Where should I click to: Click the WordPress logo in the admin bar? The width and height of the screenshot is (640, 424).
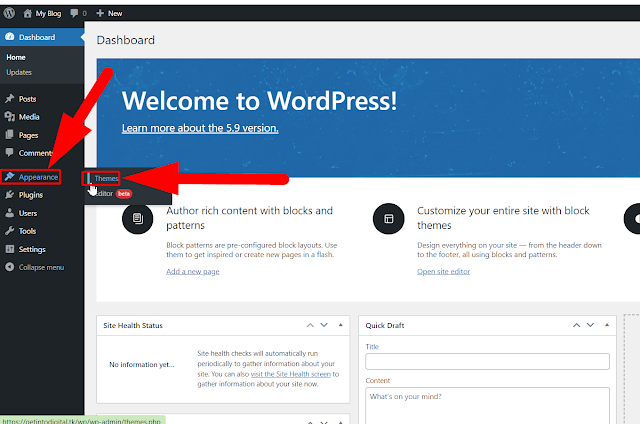9,13
